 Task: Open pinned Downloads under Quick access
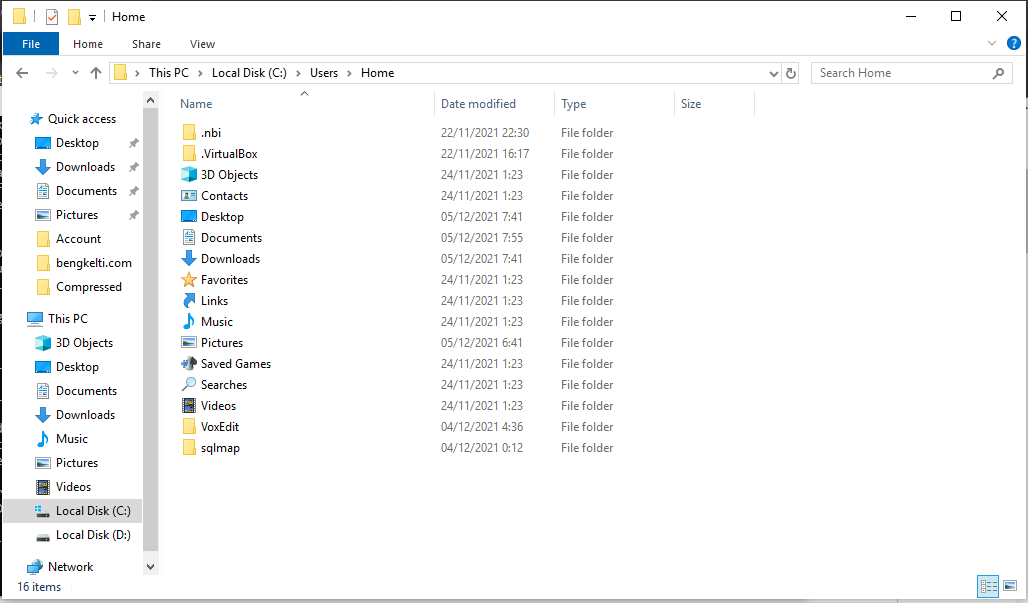click(x=85, y=167)
